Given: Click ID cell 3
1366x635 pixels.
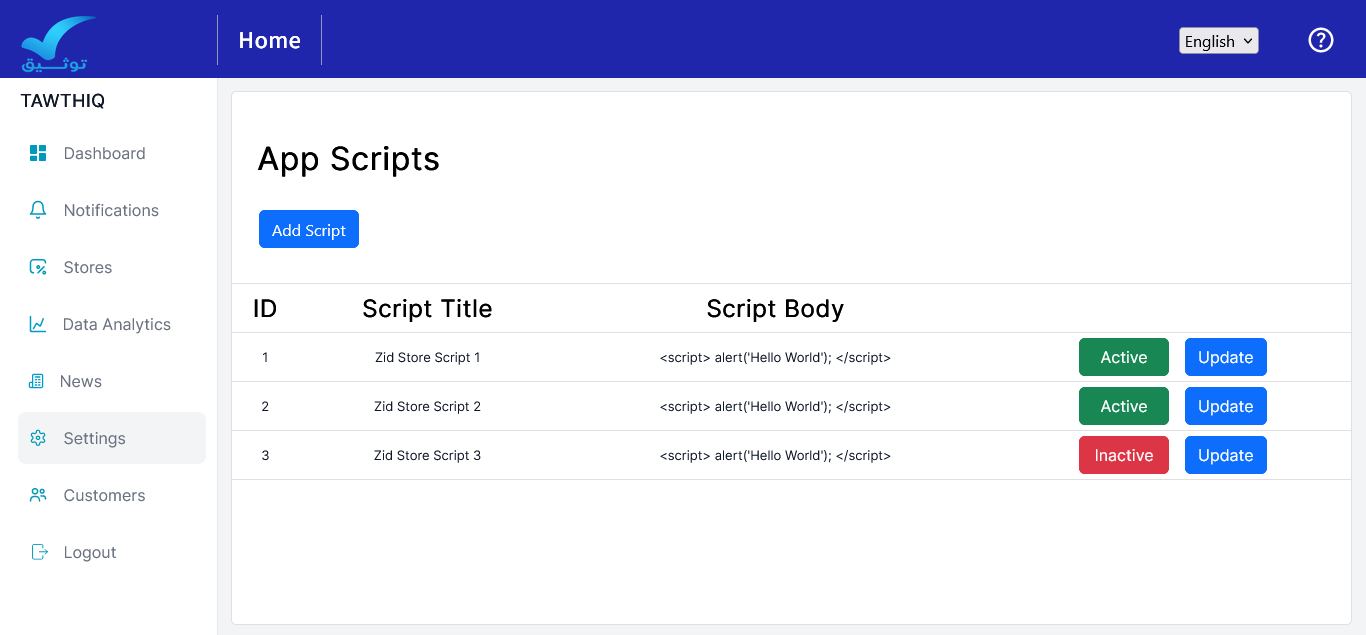Looking at the screenshot, I should [x=265, y=455].
